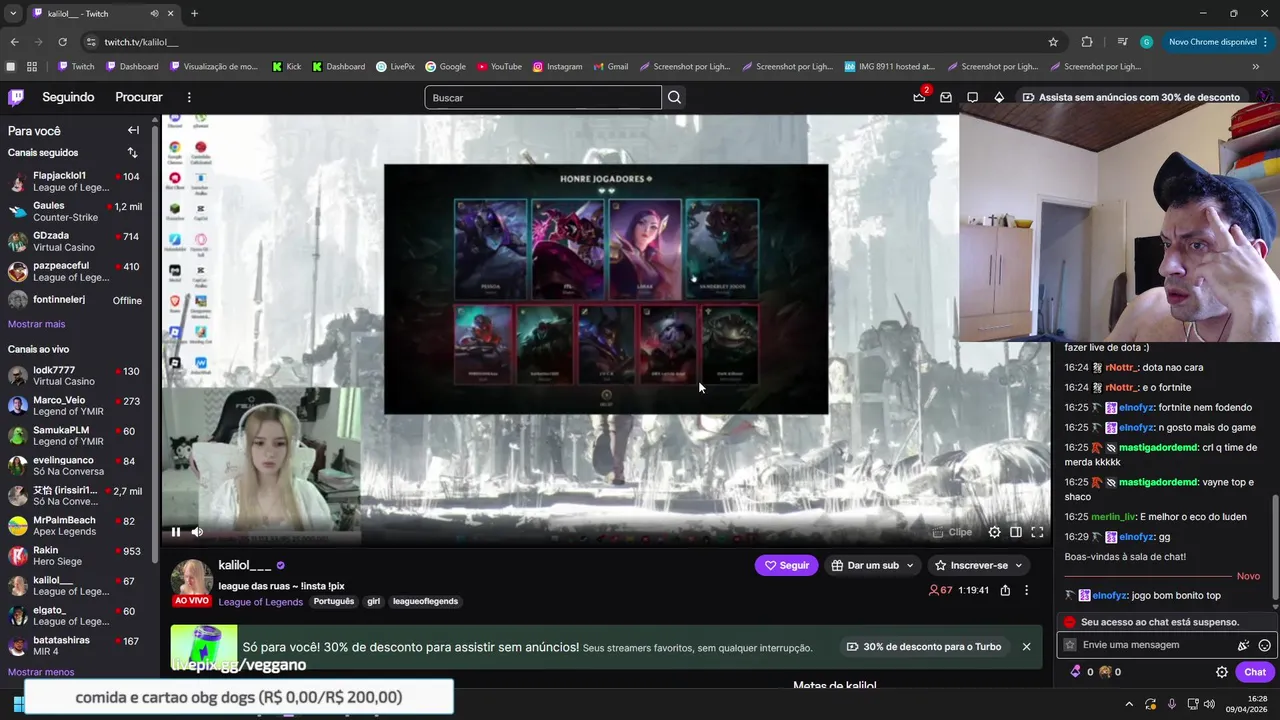Switch the player to fullscreen
Screen dimensions: 1280x720
click(1037, 532)
